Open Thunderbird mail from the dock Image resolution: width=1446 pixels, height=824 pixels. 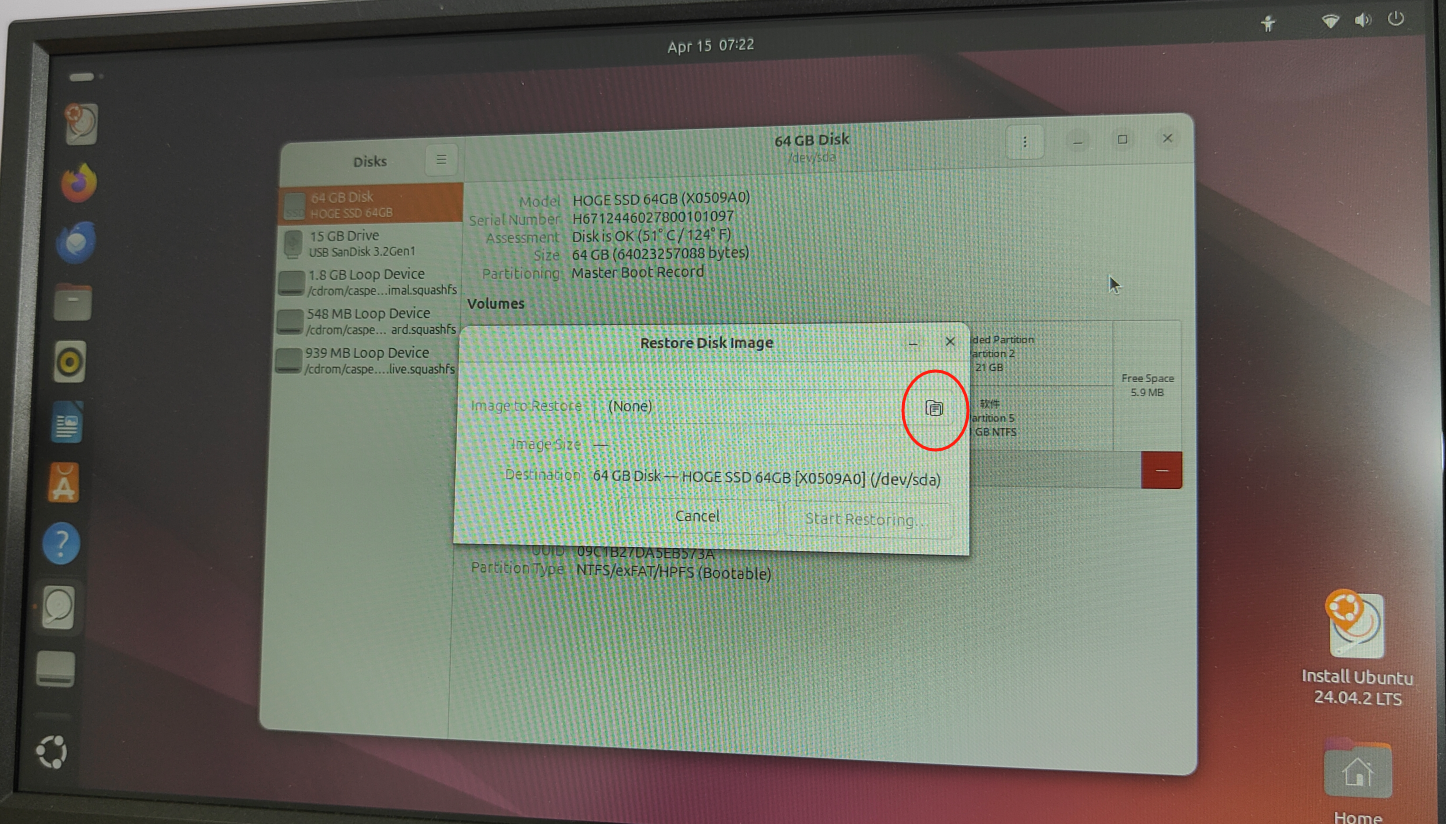pyautogui.click(x=76, y=243)
